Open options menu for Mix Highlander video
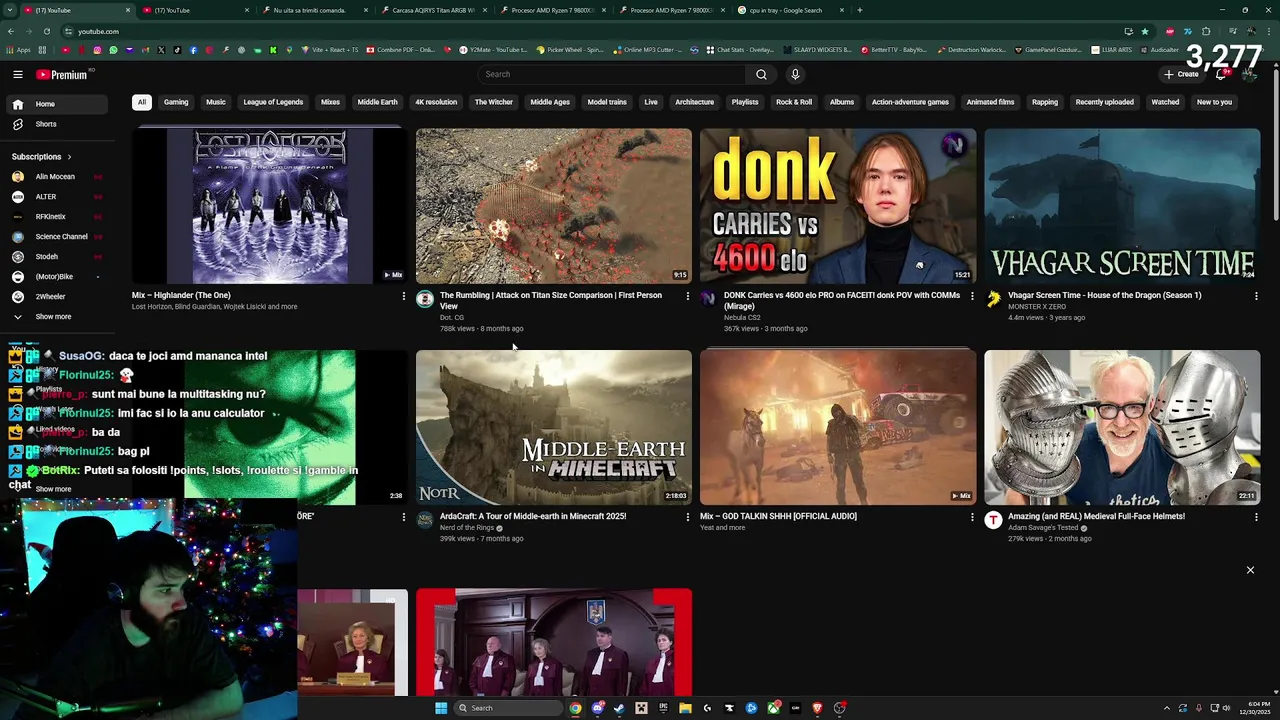This screenshot has width=1280, height=720. (x=404, y=296)
